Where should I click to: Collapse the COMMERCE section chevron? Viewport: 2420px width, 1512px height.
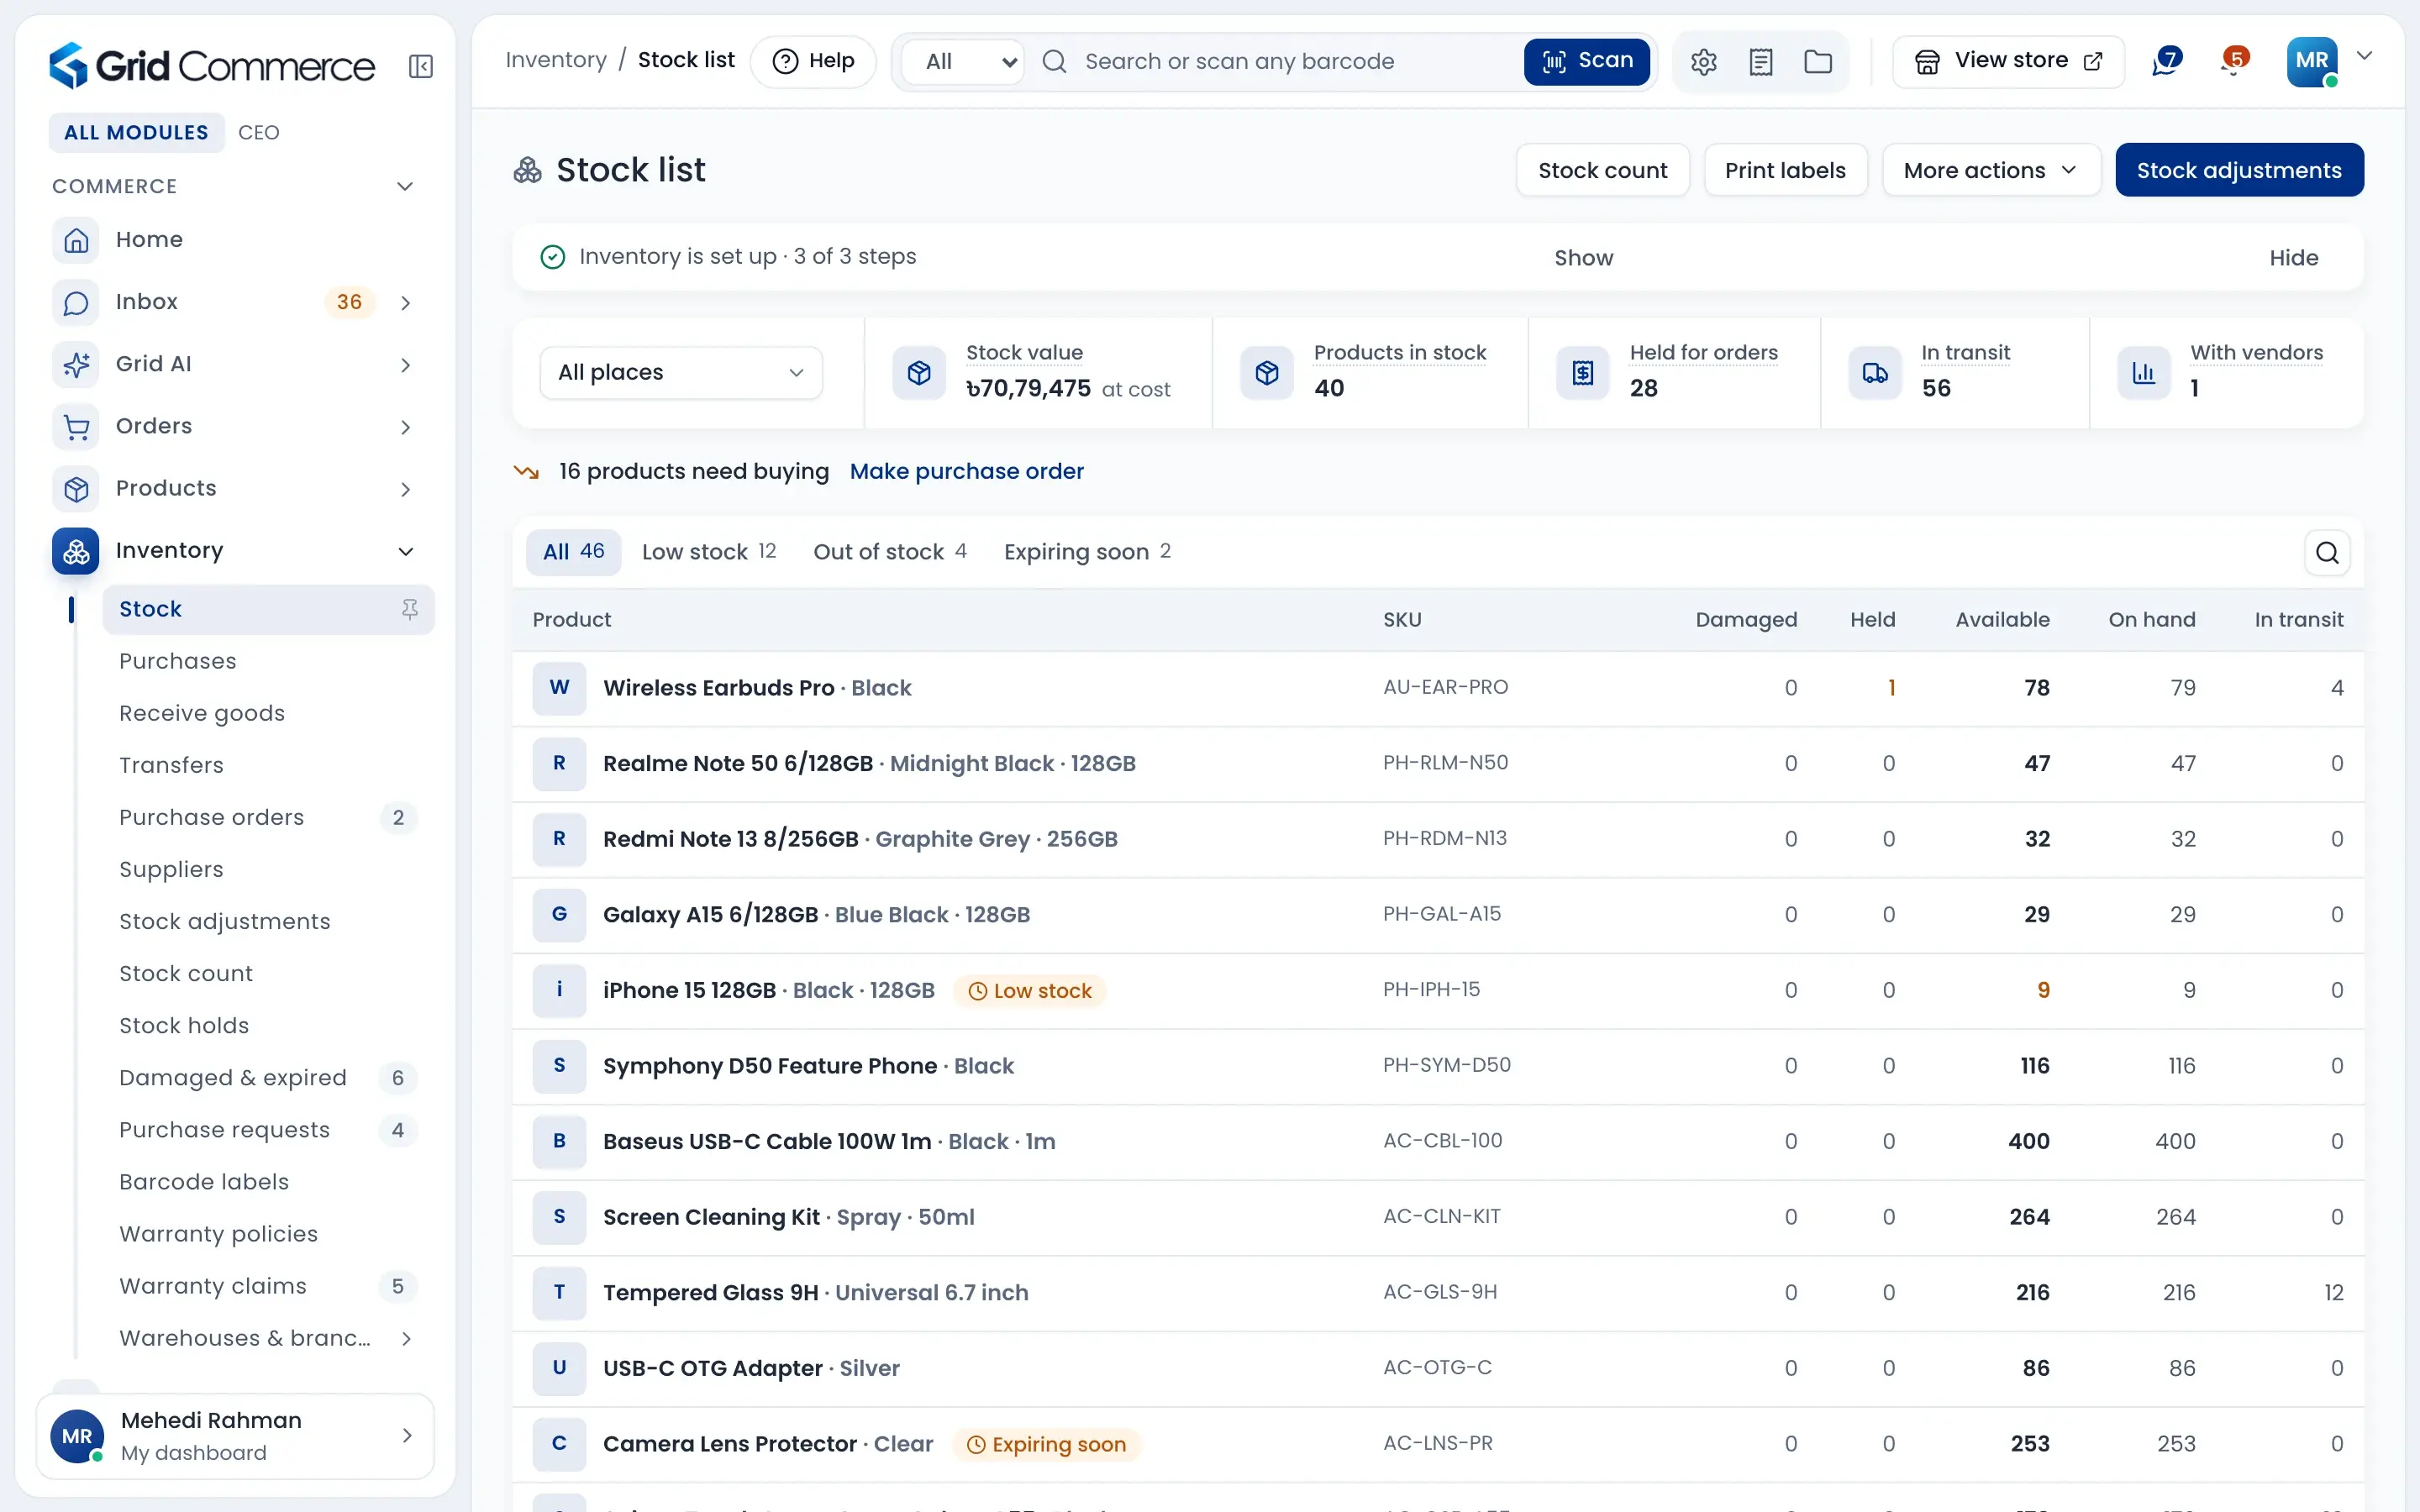tap(405, 186)
